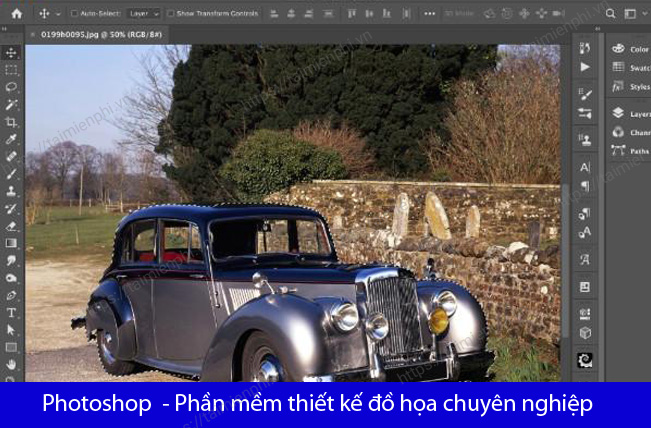Open the Clone Source panel icon
Image resolution: width=651 pixels, height=428 pixels.
[585, 140]
